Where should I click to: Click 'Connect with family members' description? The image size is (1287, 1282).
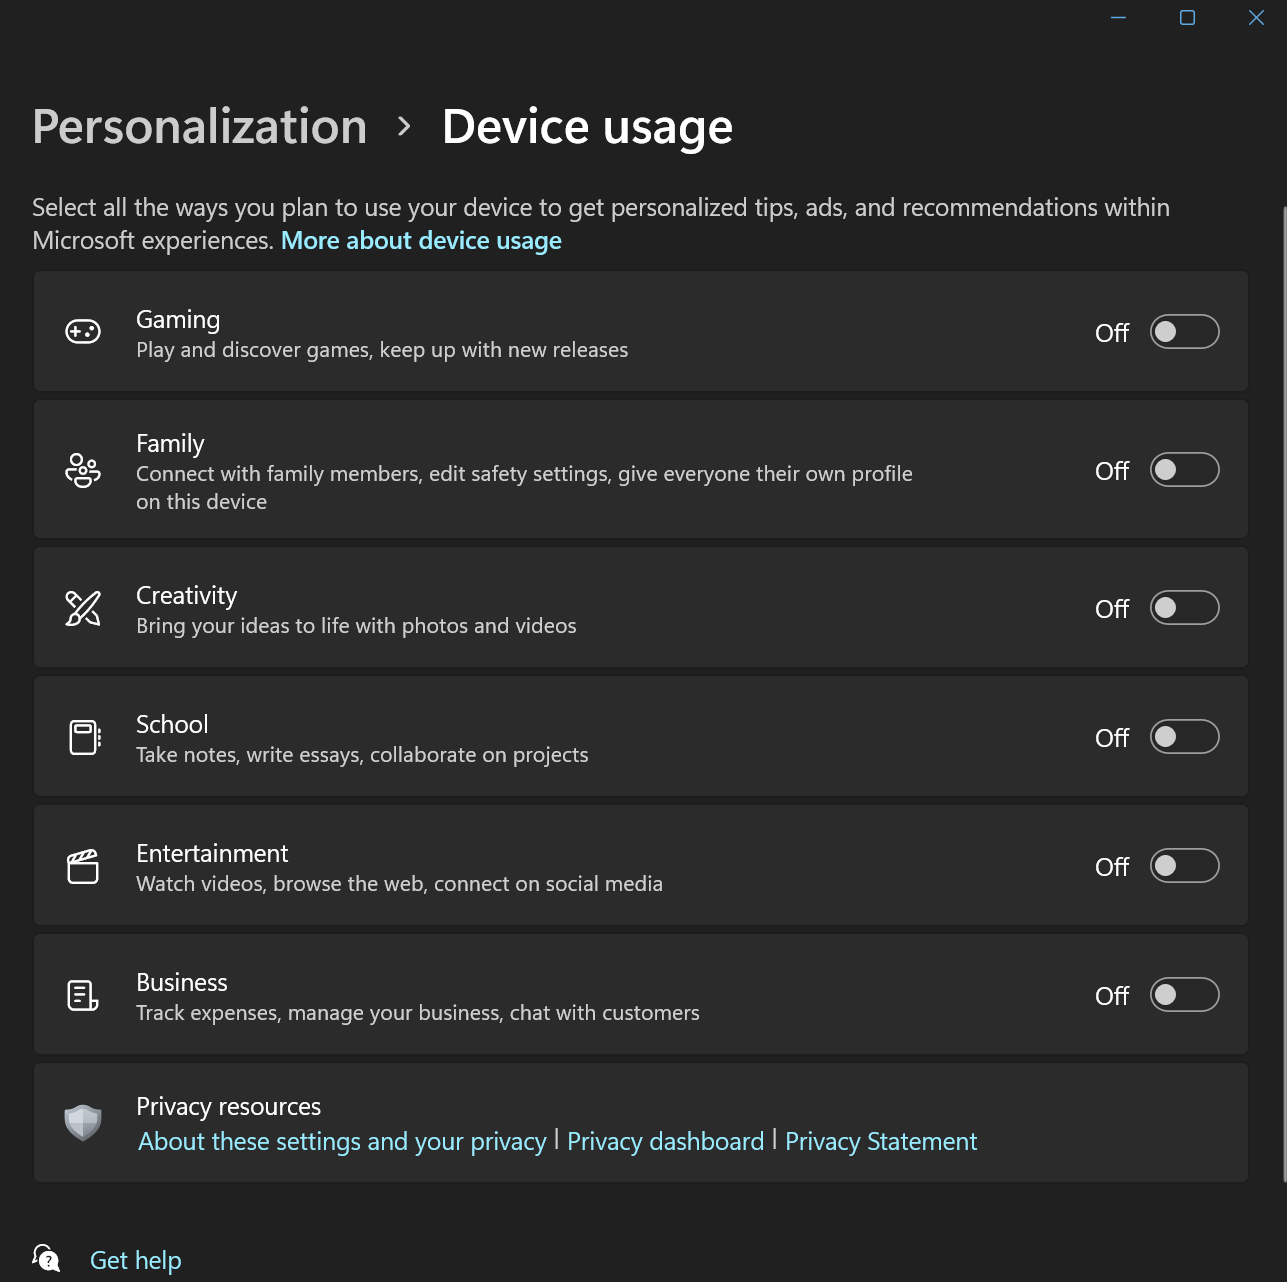pos(524,488)
